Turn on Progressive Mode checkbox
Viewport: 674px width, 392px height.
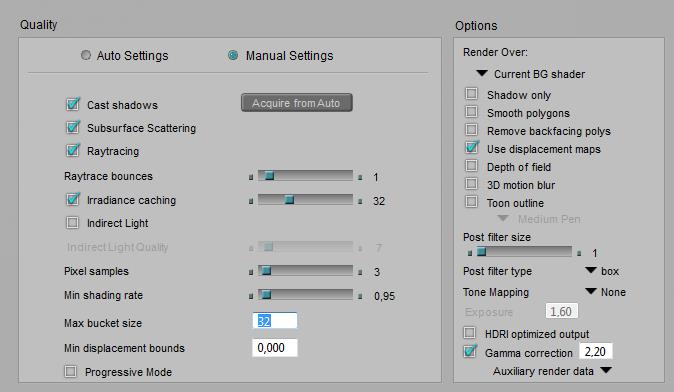pyautogui.click(x=70, y=371)
